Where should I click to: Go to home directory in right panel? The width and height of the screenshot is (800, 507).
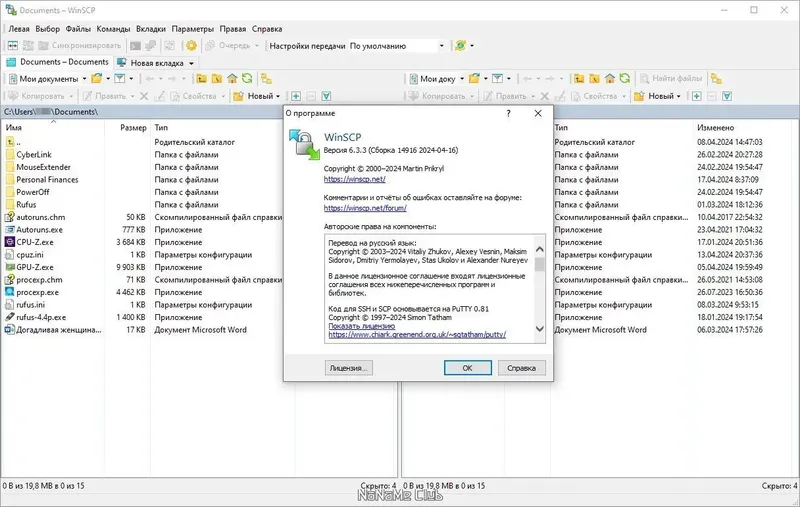610,79
